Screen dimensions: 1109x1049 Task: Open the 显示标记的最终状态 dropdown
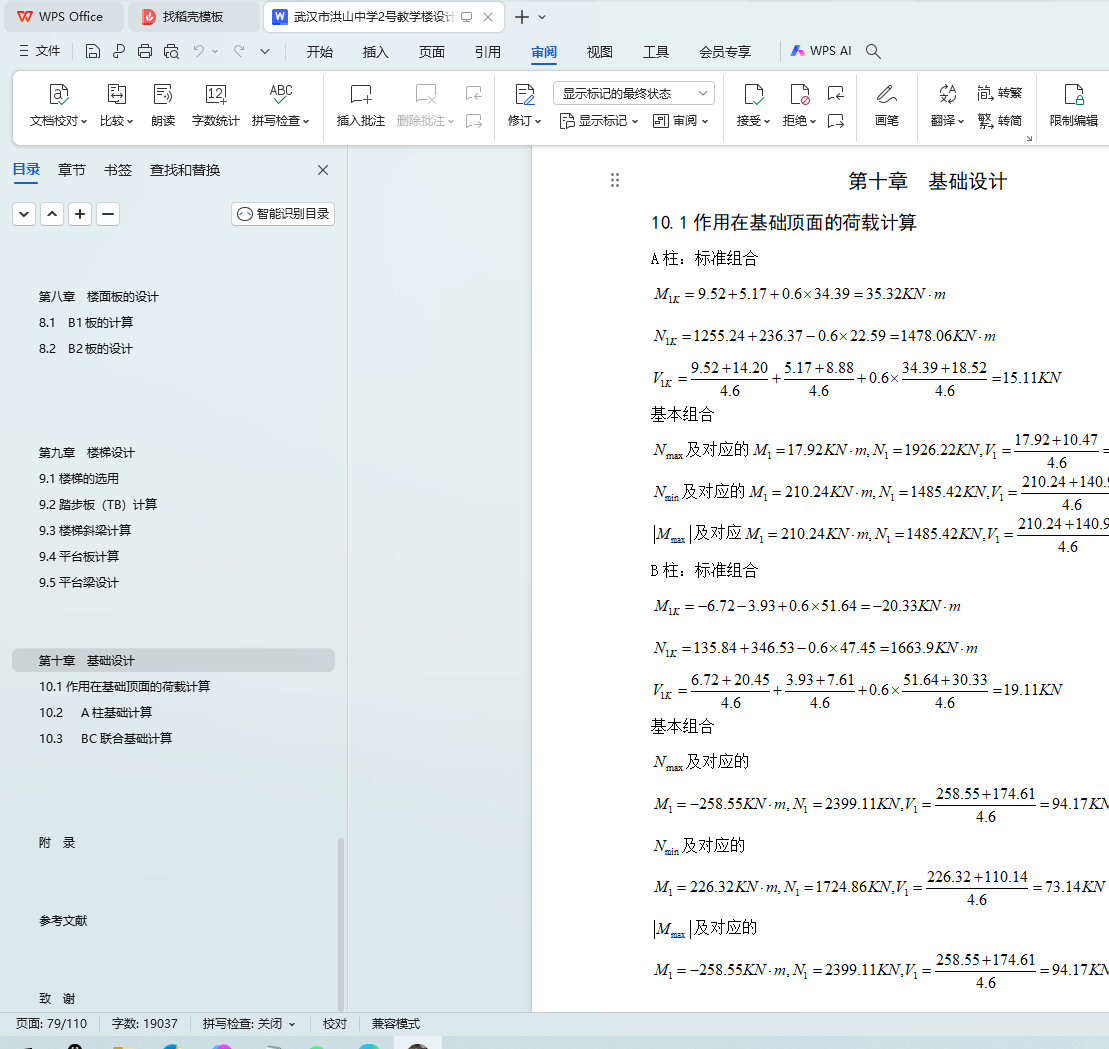point(634,93)
